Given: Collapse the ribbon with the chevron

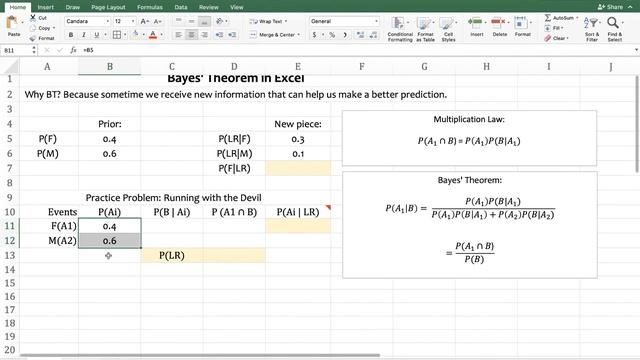Looking at the screenshot, I should click(x=630, y=7).
